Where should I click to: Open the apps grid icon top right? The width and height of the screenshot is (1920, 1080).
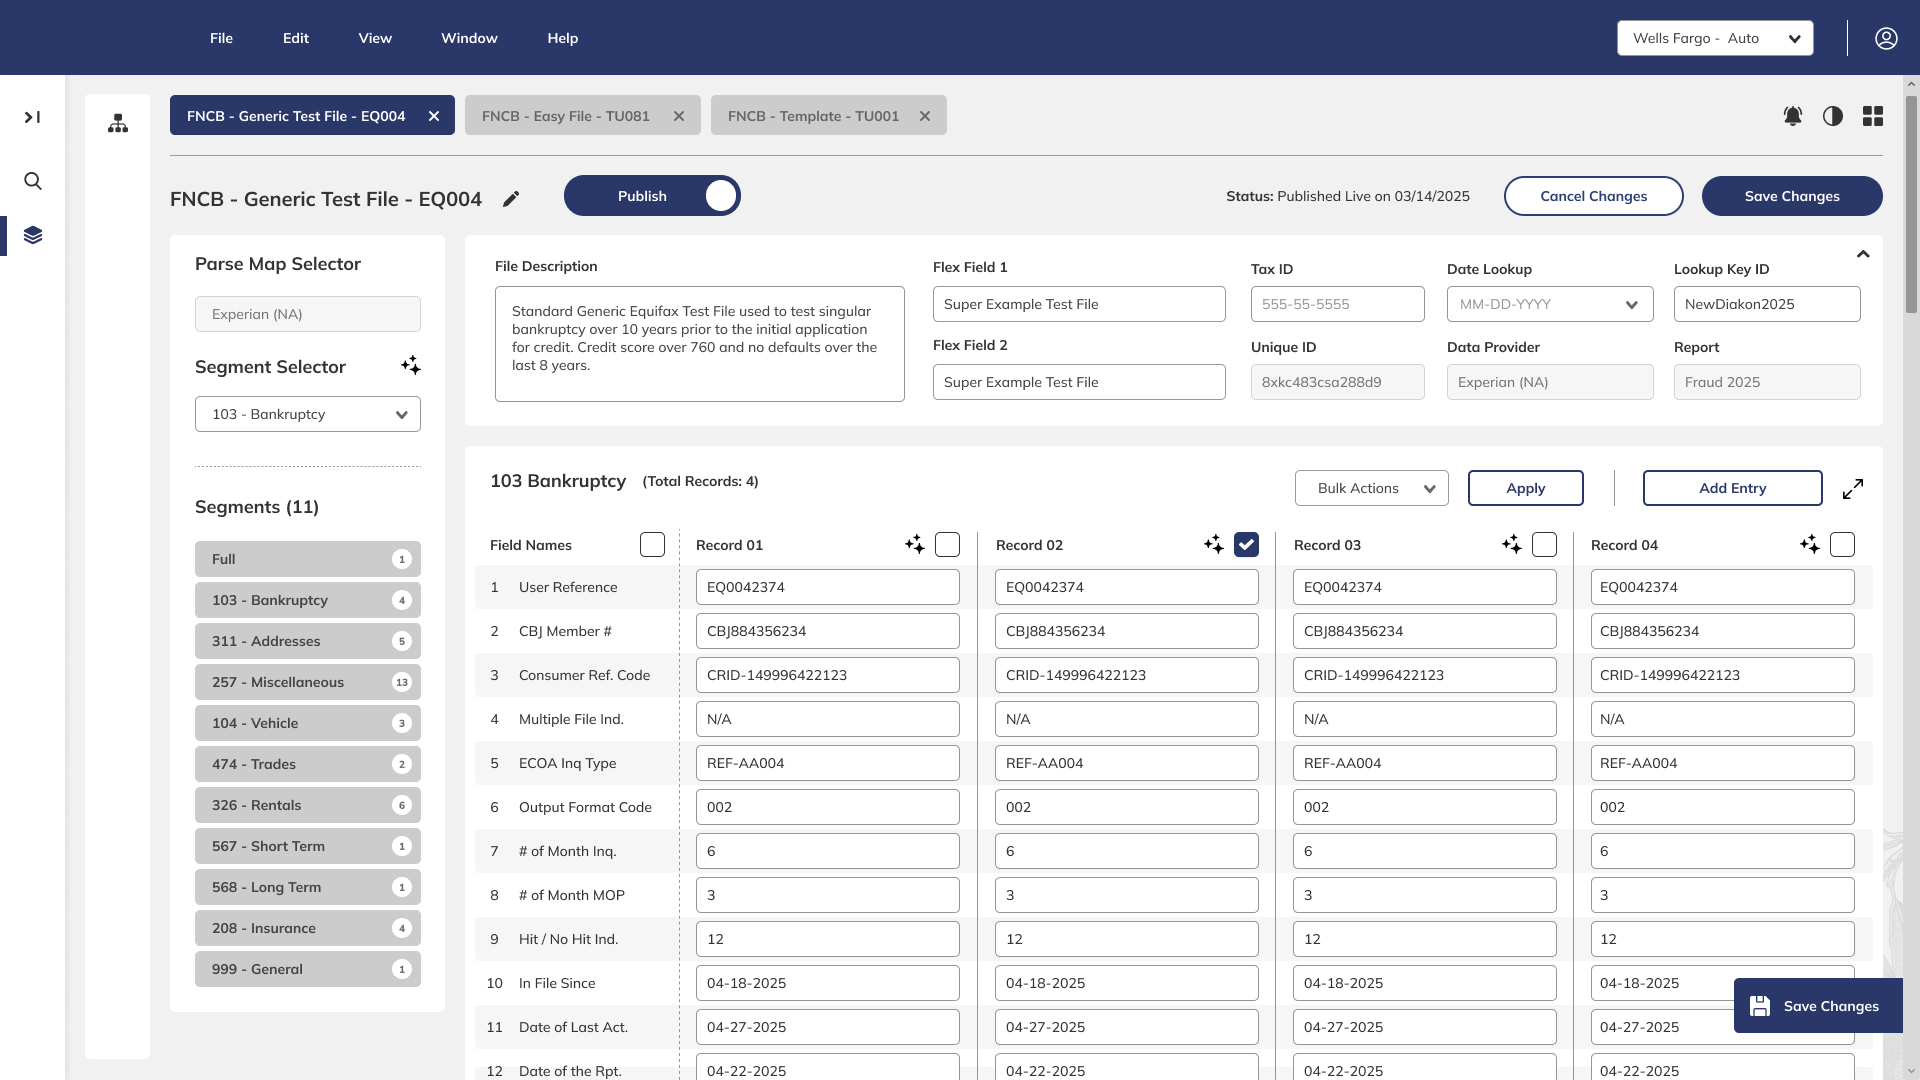pyautogui.click(x=1874, y=116)
